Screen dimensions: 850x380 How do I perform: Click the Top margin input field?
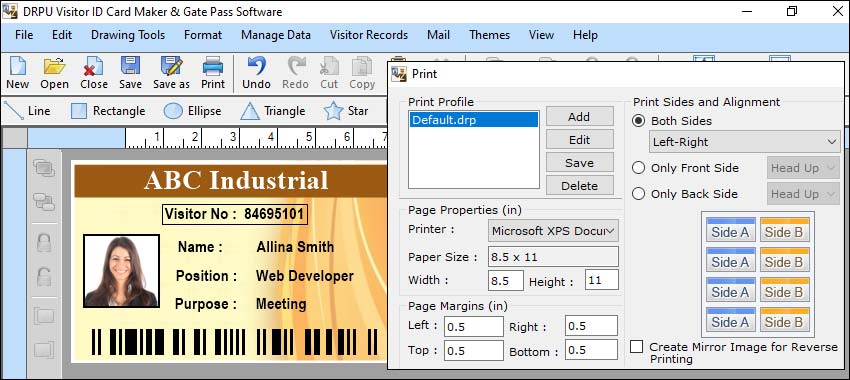pos(474,350)
